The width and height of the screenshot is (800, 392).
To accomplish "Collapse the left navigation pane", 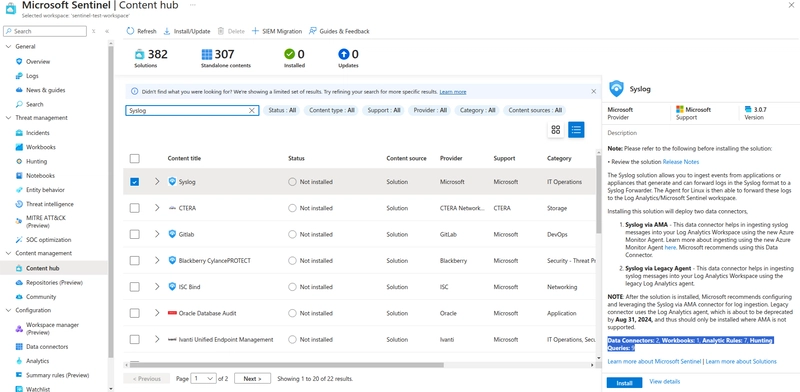I will tap(107, 31).
